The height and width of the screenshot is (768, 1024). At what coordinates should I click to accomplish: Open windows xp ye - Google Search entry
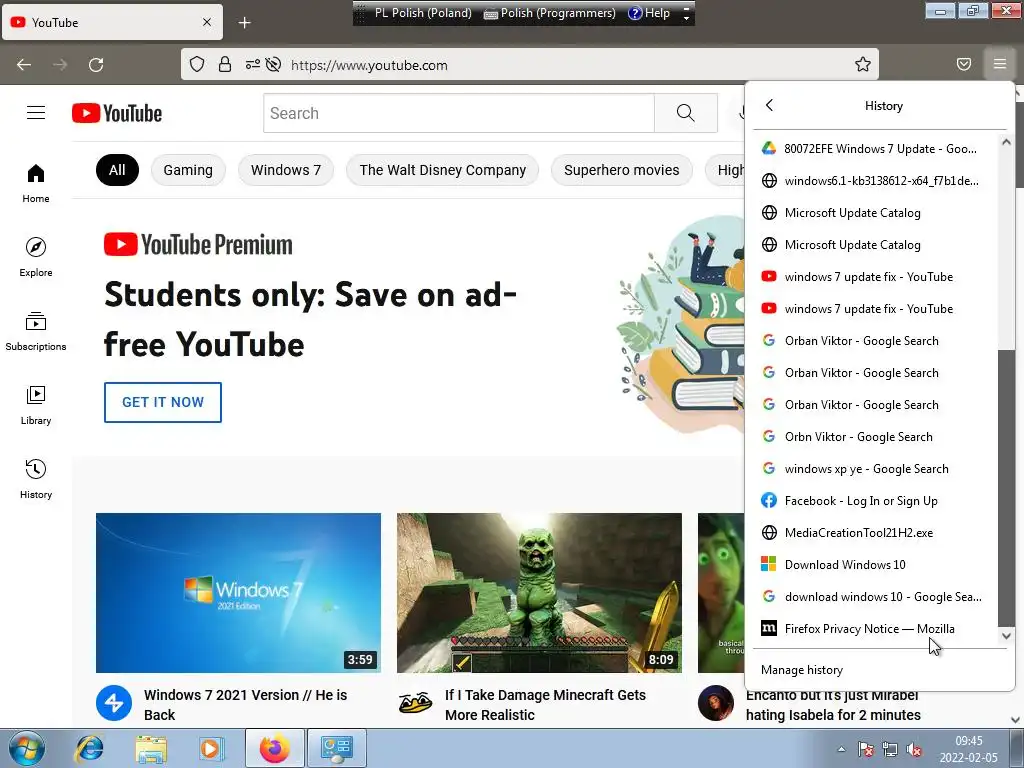875,468
